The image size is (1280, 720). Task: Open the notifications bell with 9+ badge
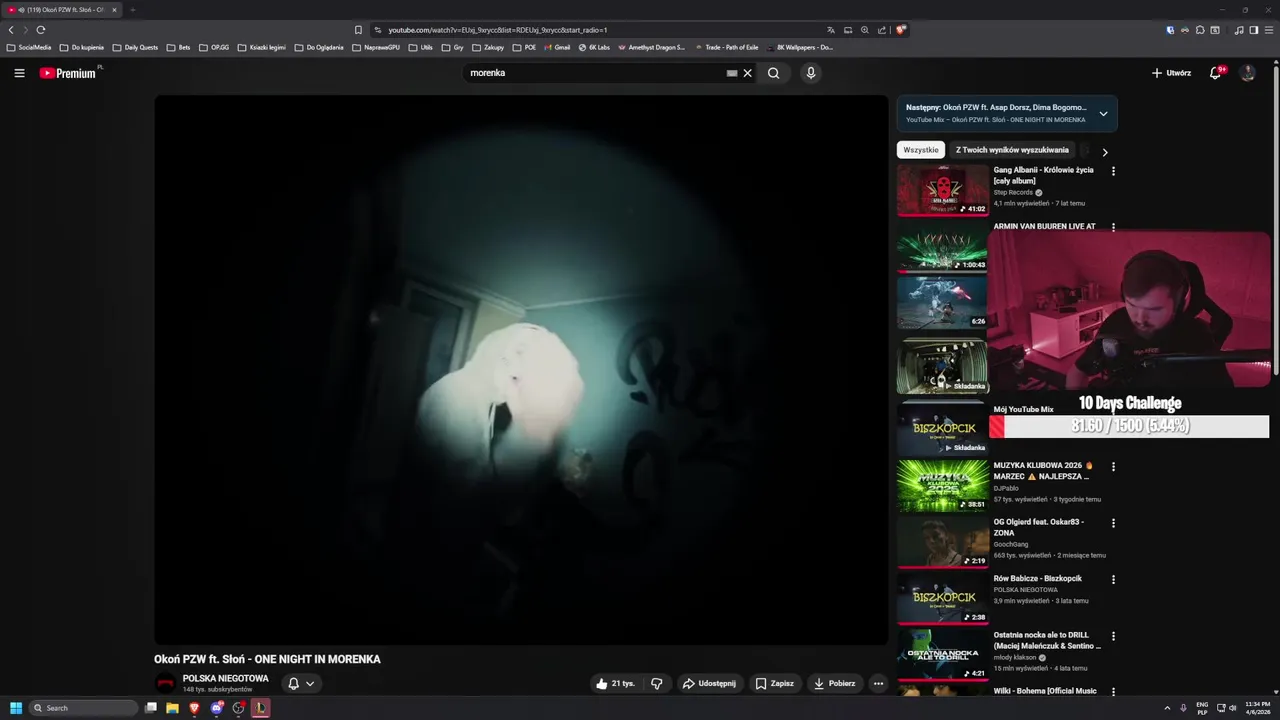[1216, 73]
